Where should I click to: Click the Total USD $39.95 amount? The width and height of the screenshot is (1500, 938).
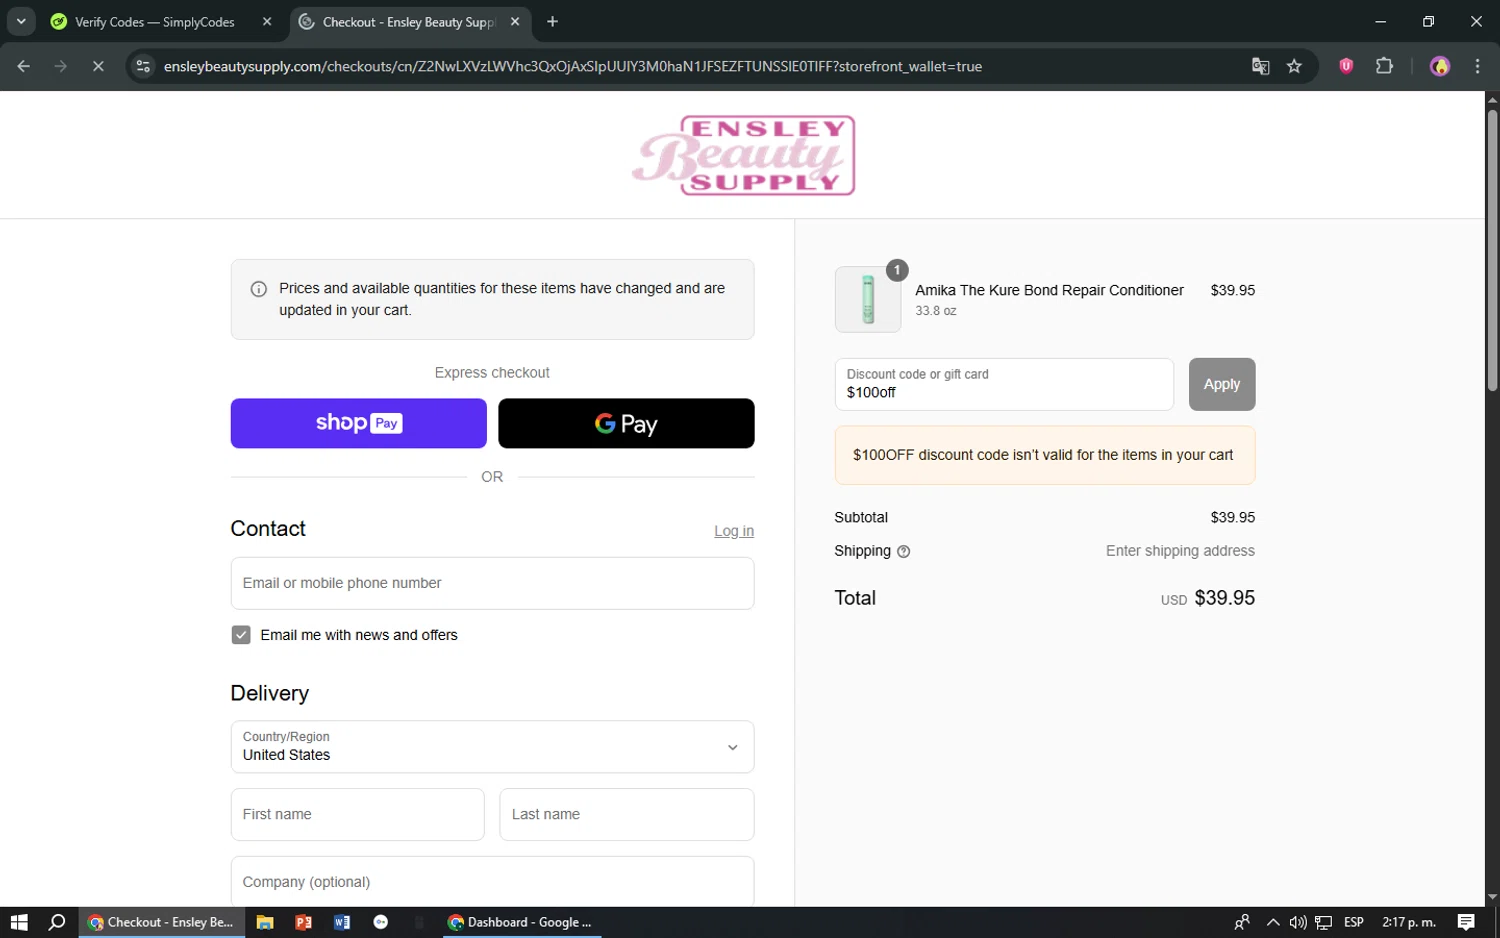point(1208,598)
